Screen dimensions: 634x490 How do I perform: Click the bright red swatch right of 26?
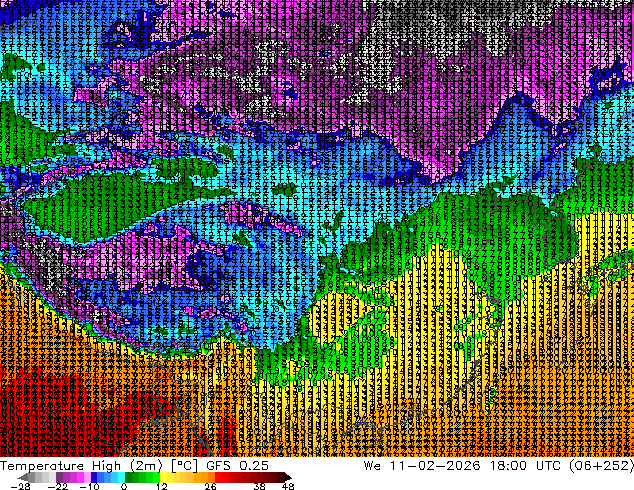(x=218, y=477)
